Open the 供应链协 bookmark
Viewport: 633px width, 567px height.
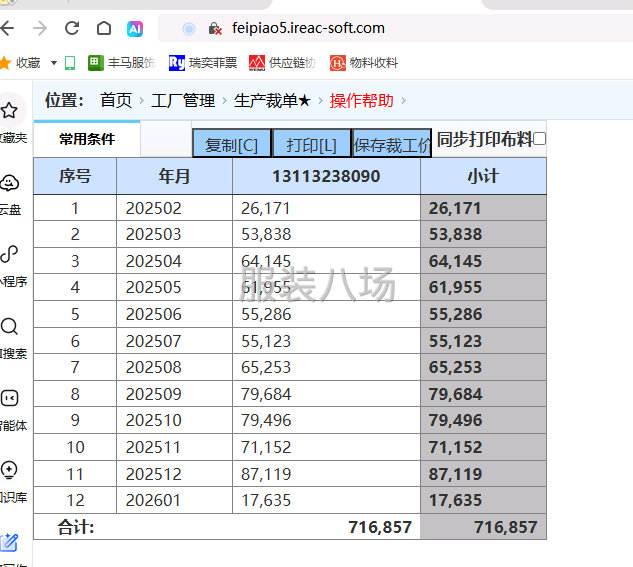point(282,63)
